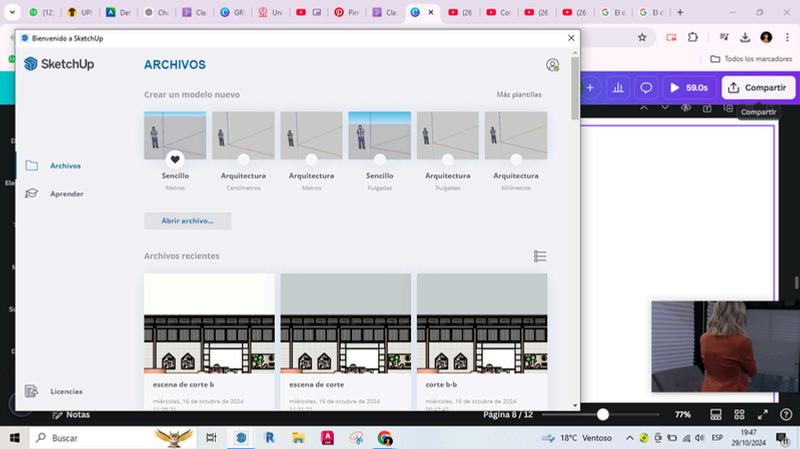
Task: Open grid view in Canva footer
Action: point(739,415)
